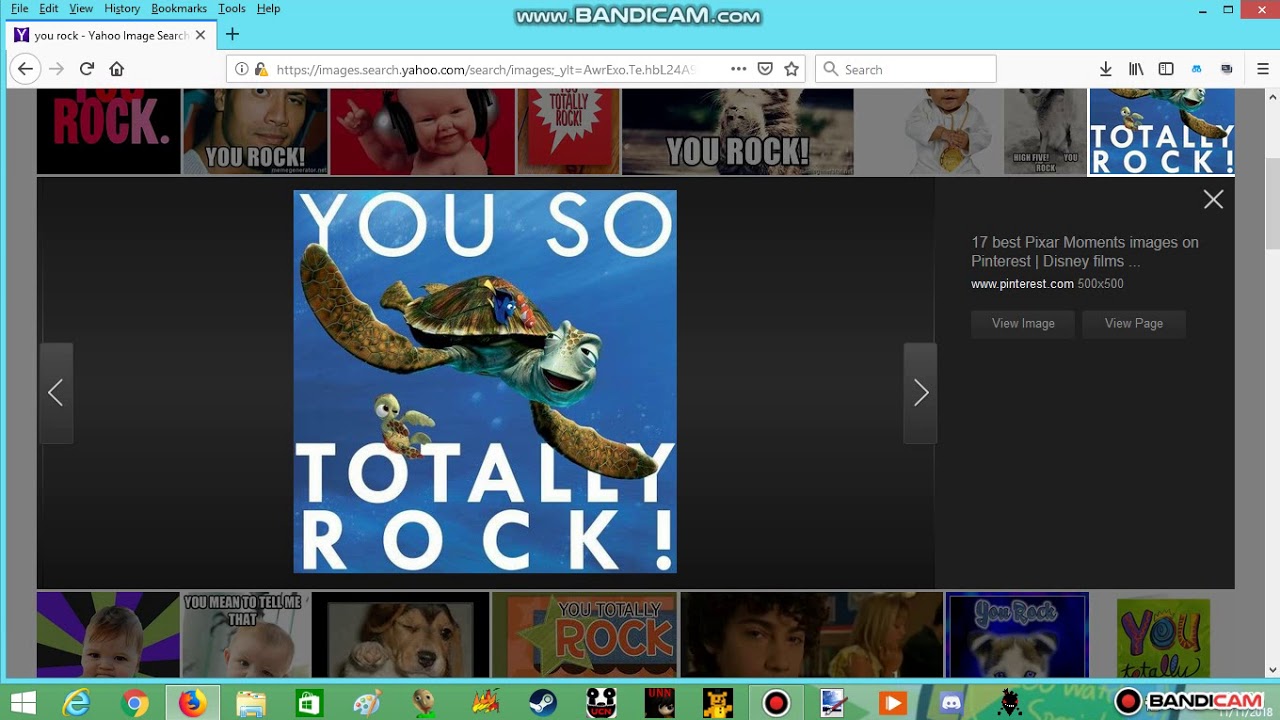Open Discord from taskbar
The image size is (1280, 720).
point(951,703)
